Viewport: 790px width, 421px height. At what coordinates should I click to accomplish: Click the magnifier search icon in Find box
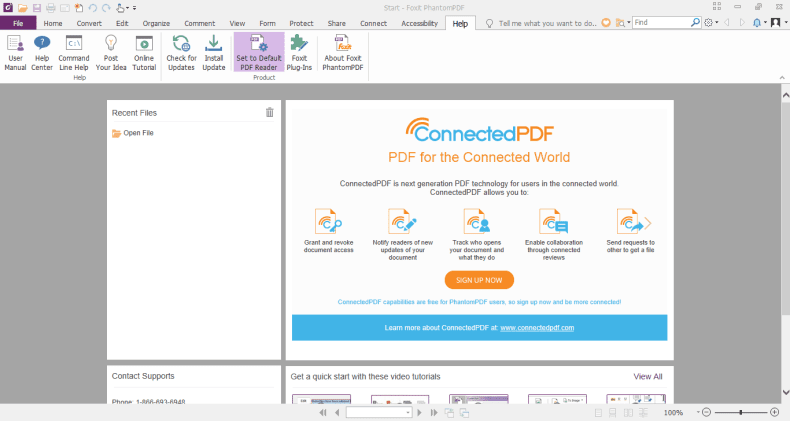click(695, 22)
